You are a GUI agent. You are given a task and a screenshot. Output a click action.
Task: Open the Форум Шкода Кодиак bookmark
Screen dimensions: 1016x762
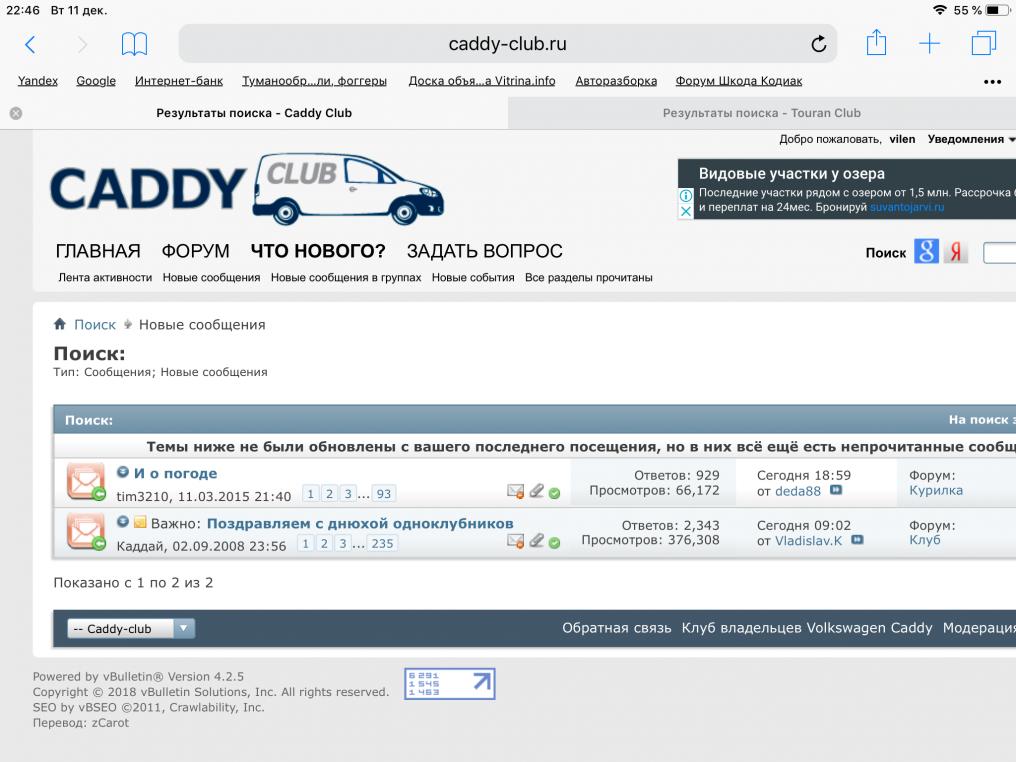point(739,81)
